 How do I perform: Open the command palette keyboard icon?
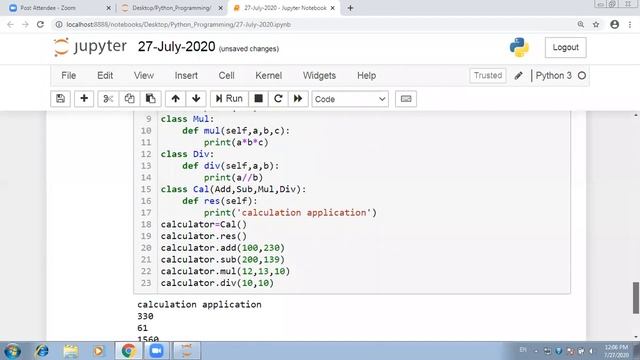(406, 99)
